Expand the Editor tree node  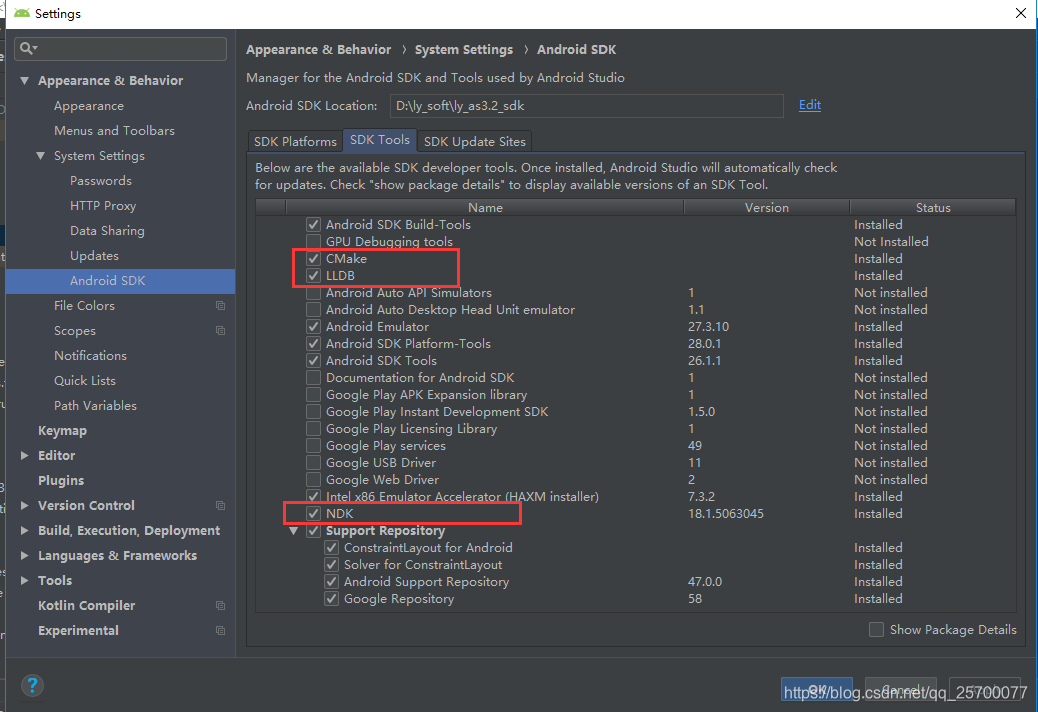pyautogui.click(x=24, y=455)
